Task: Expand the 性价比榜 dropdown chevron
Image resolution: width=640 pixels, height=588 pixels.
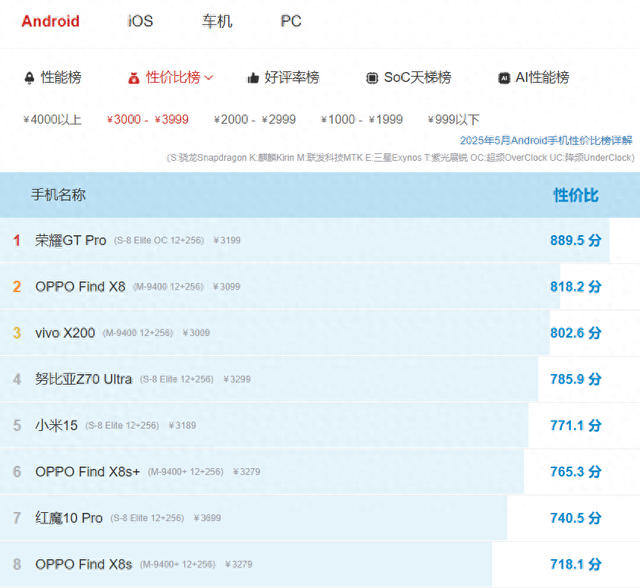Action: [x=209, y=78]
